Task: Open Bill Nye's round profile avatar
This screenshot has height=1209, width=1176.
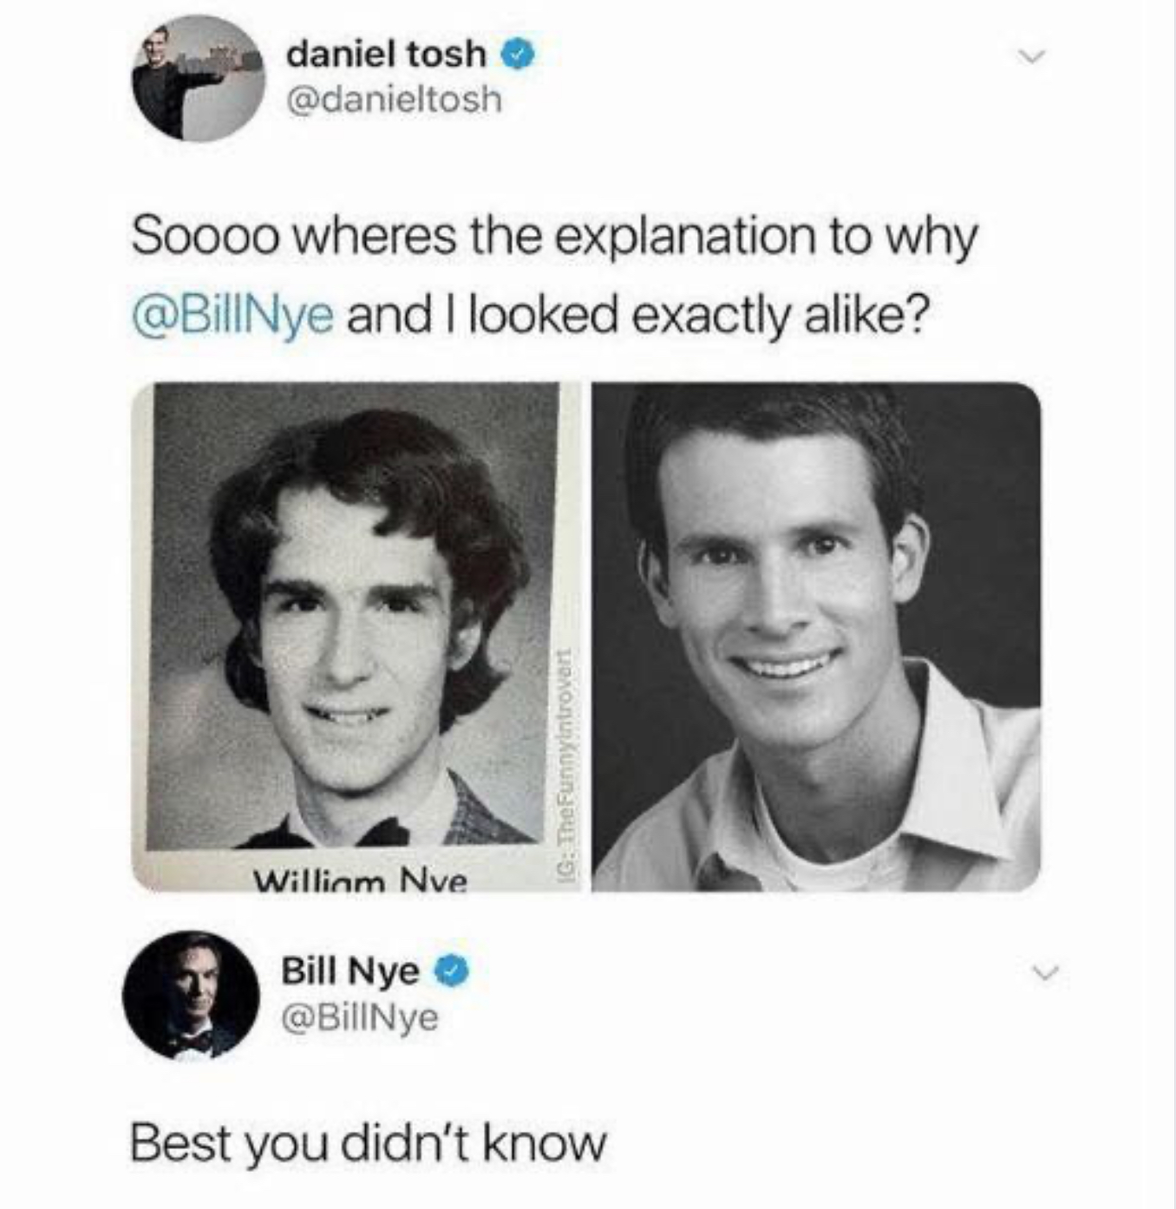Action: click(191, 996)
